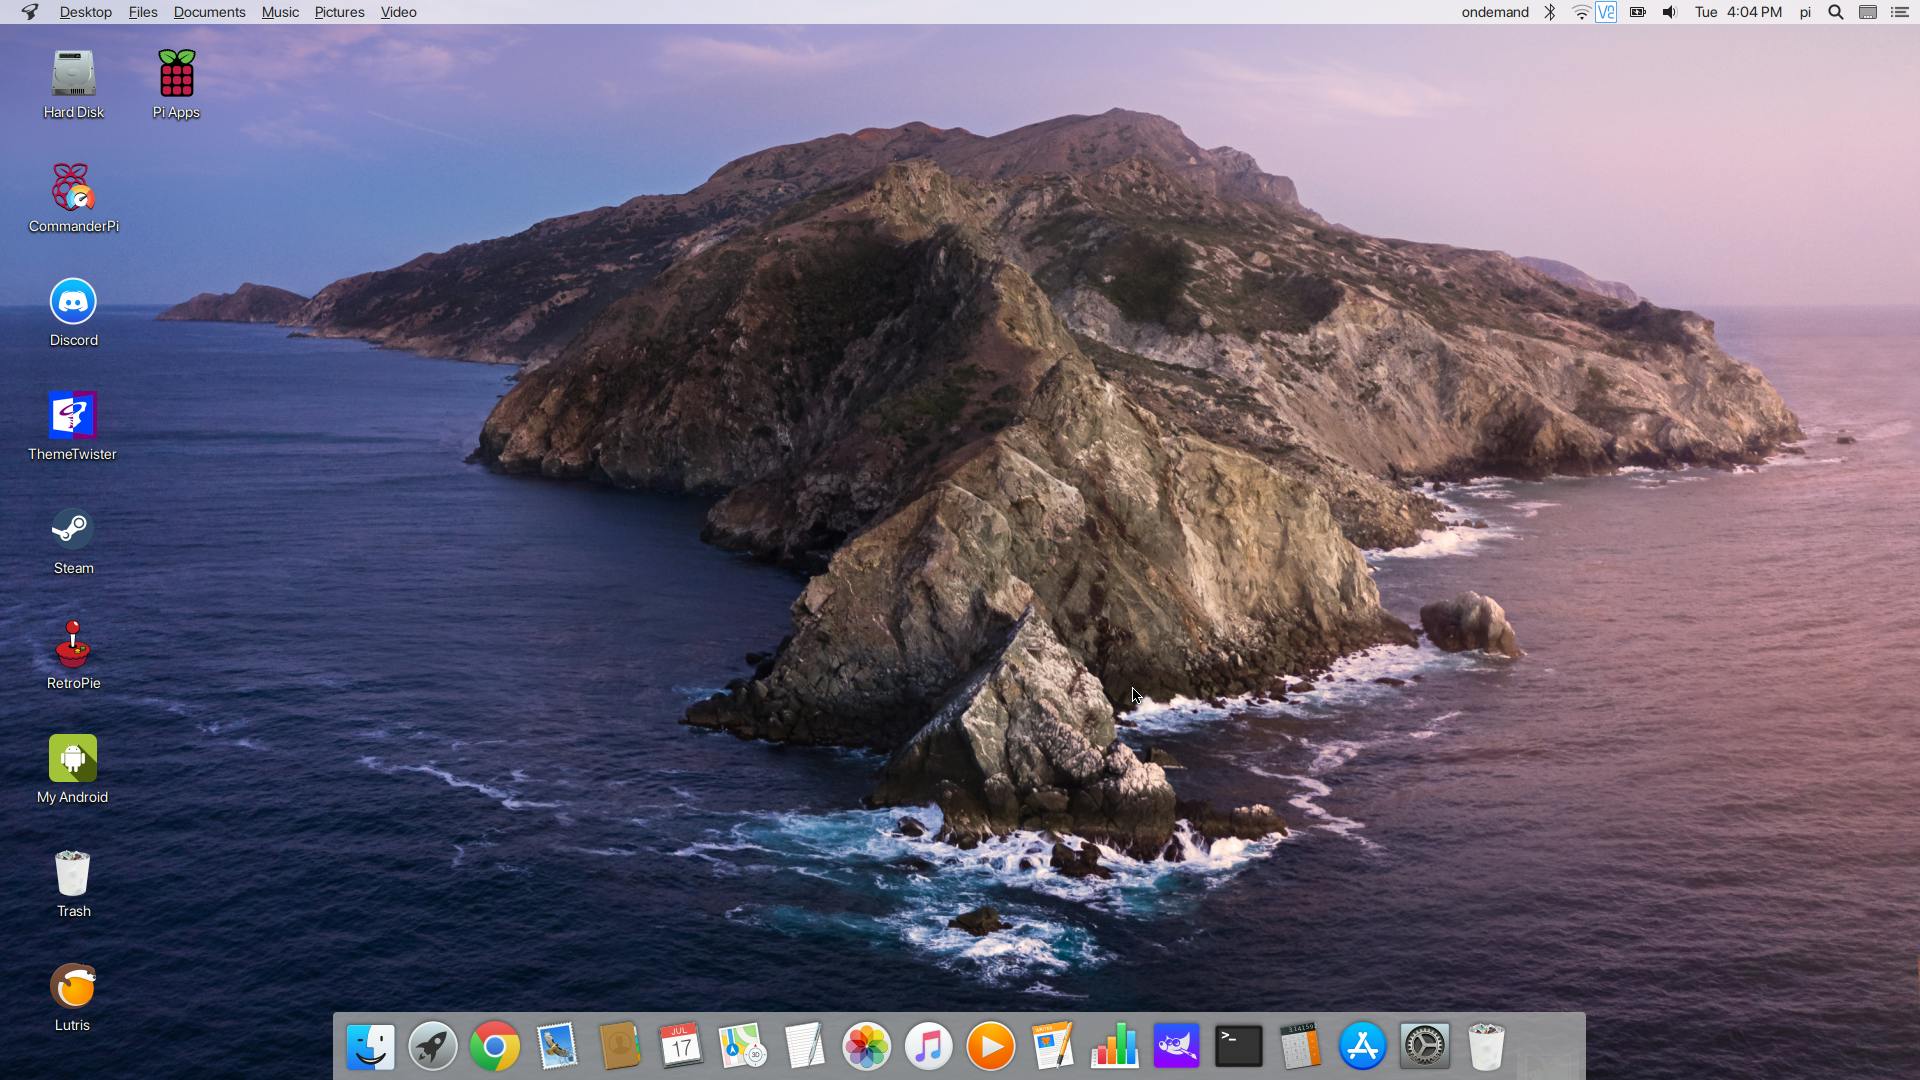Screen dimensions: 1920x1080
Task: Open the Documents menu
Action: (209, 12)
